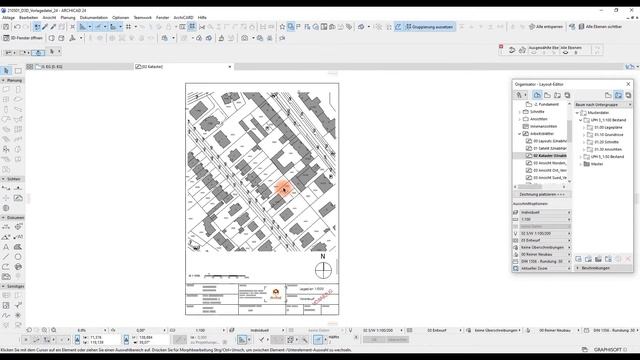Click the new layout icon at Organizer bottom
Image resolution: width=640 pixels, height=360 pixels.
pyautogui.click(x=578, y=259)
